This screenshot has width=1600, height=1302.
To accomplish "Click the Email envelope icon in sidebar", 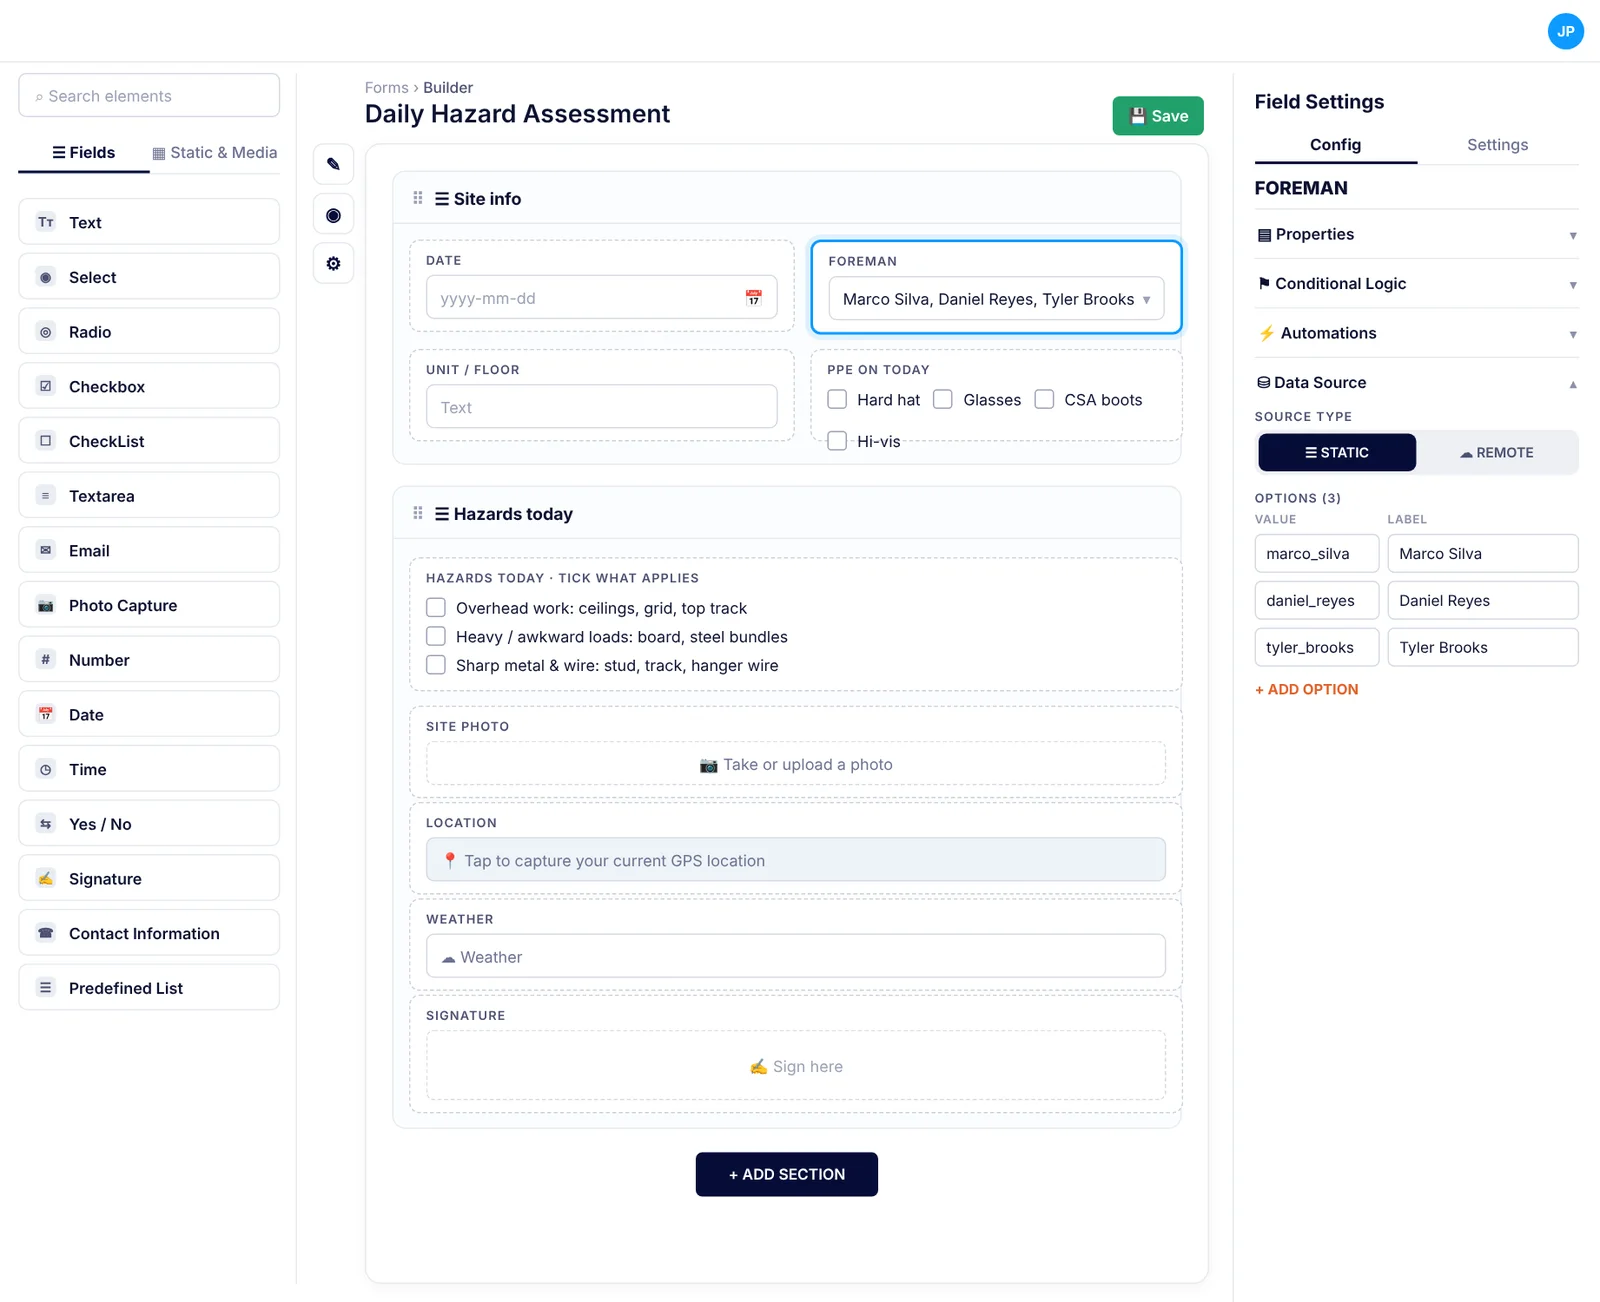I will (x=46, y=550).
